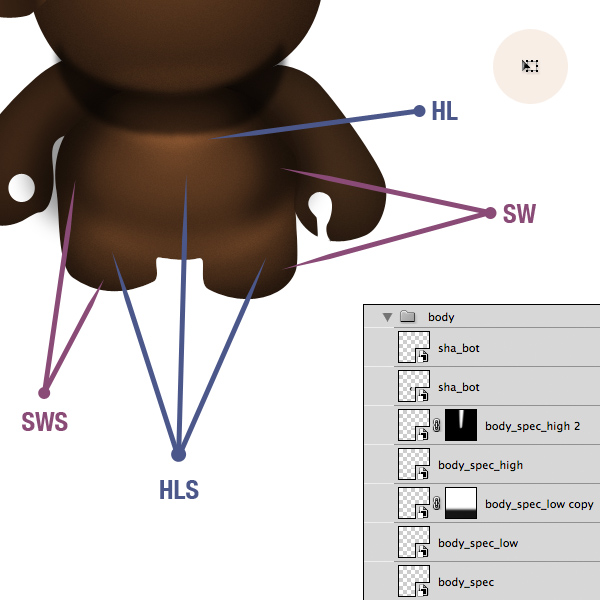Click the body_spec_high layer thumbnail

(x=414, y=464)
